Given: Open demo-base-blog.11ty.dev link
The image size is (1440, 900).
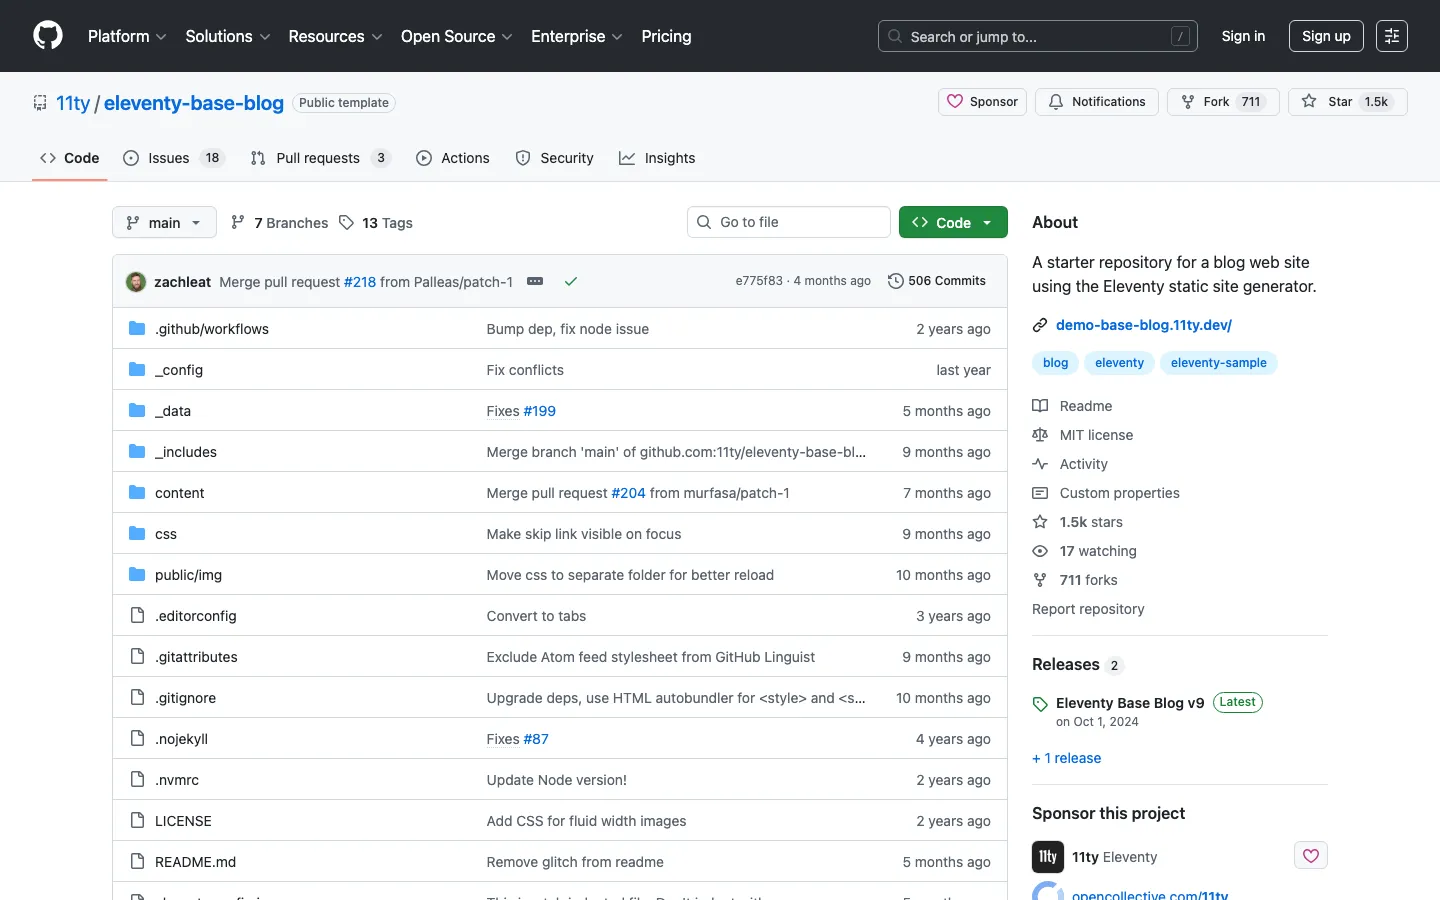Looking at the screenshot, I should coord(1144,325).
